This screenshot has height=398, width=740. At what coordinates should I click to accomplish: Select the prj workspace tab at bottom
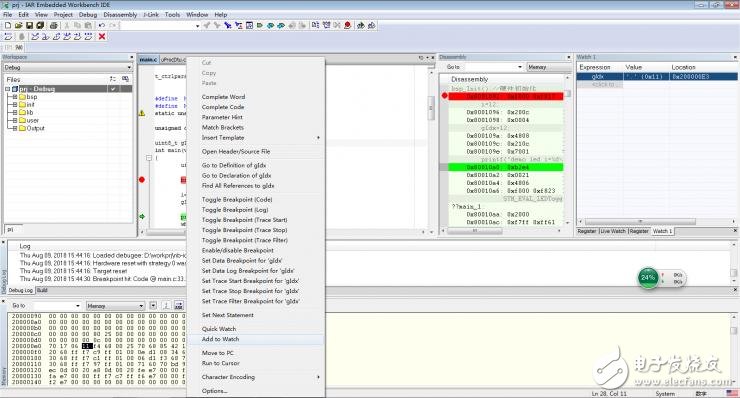coord(11,229)
